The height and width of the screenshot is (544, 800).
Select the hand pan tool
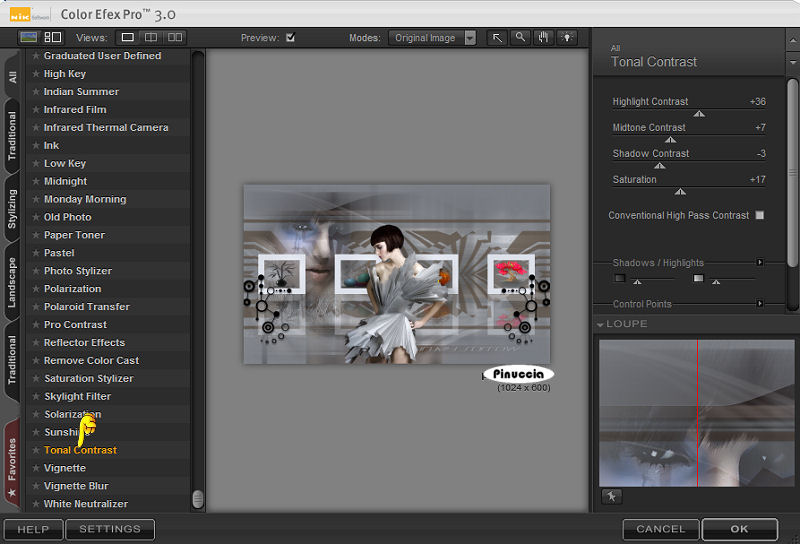(x=544, y=38)
